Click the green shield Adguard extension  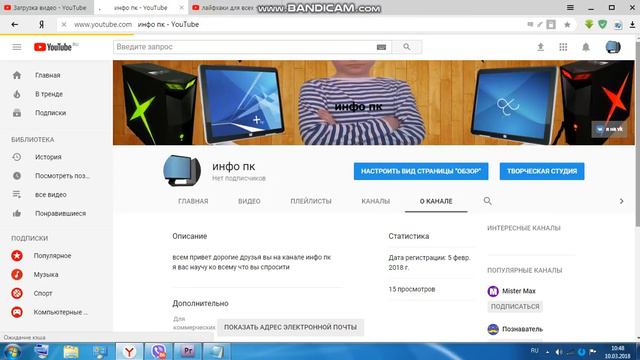point(603,24)
